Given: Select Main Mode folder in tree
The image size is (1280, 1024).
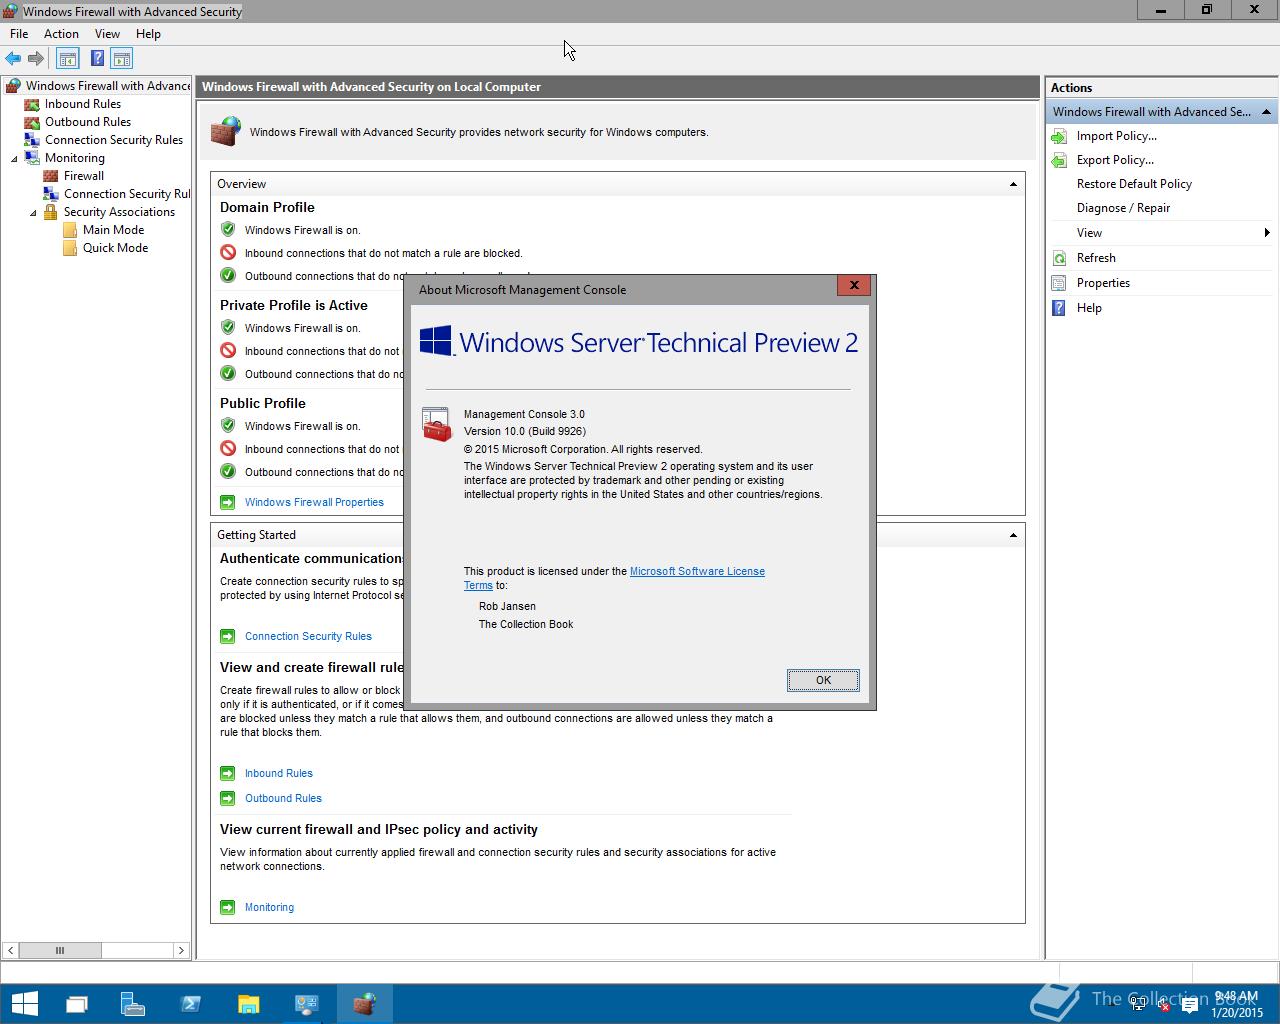Looking at the screenshot, I should (113, 230).
